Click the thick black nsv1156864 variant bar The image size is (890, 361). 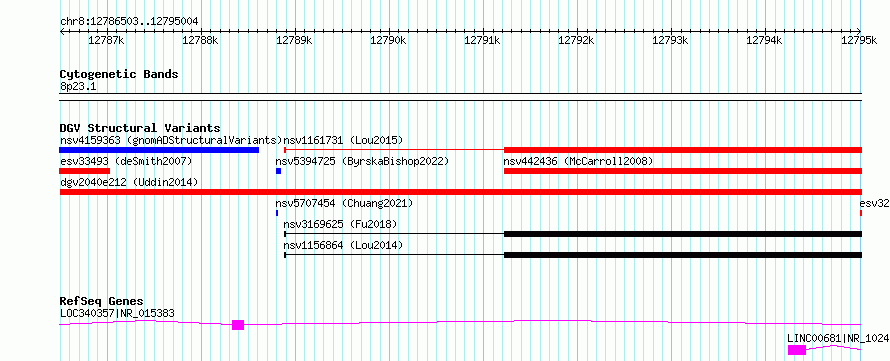tap(683, 255)
